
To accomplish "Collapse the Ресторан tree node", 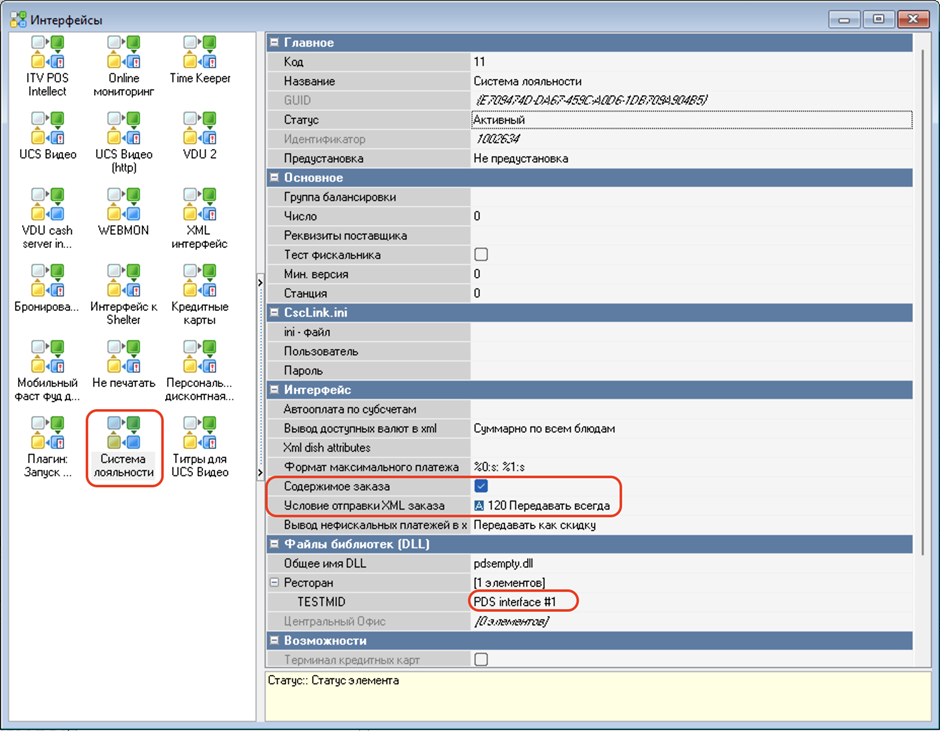I will [x=275, y=583].
